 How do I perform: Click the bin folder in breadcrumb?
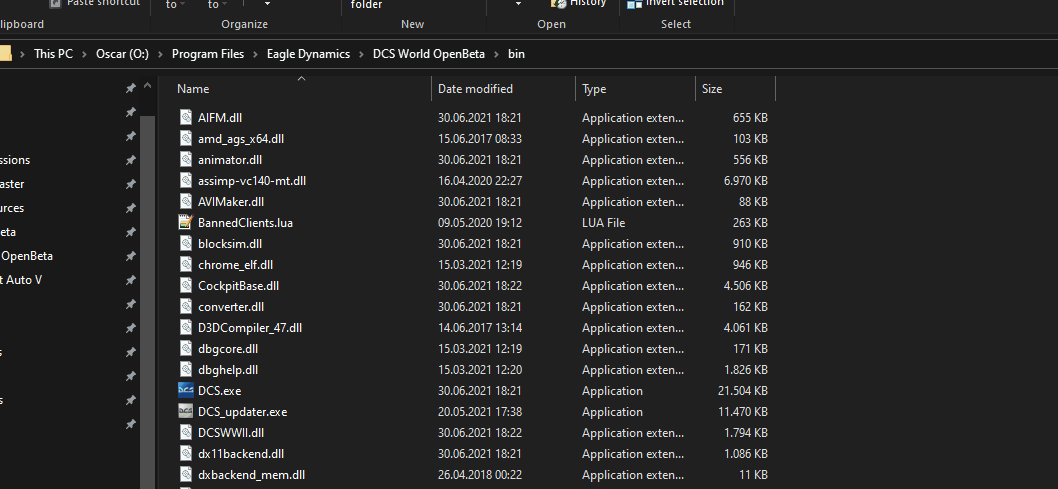(516, 54)
